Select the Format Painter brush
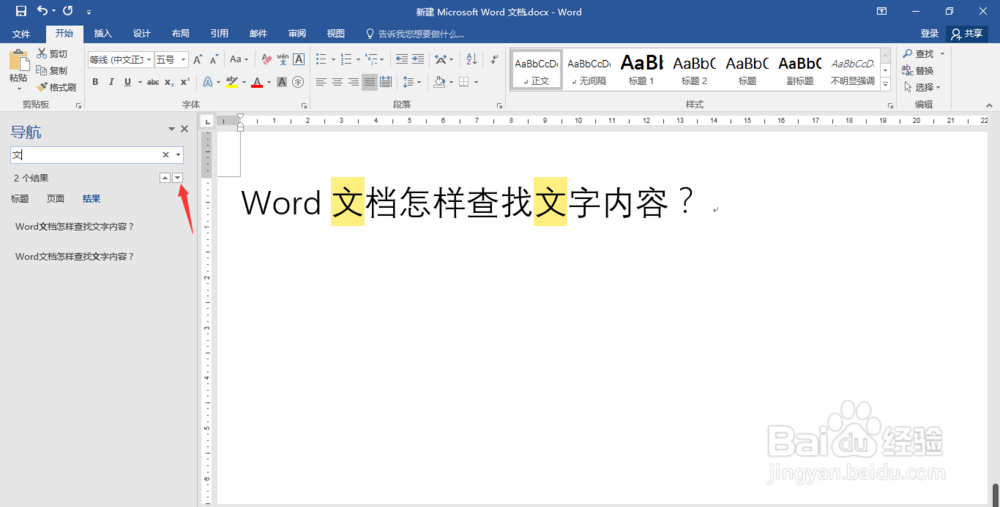The height and width of the screenshot is (507, 1000). coord(42,87)
